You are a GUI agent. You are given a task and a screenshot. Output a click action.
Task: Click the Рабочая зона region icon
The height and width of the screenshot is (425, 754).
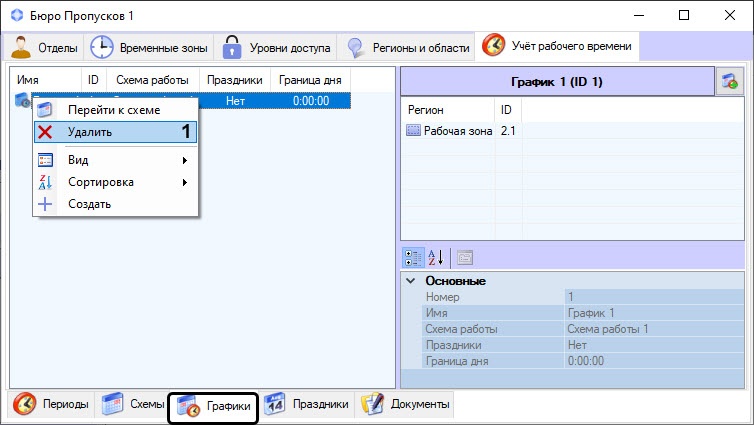413,131
